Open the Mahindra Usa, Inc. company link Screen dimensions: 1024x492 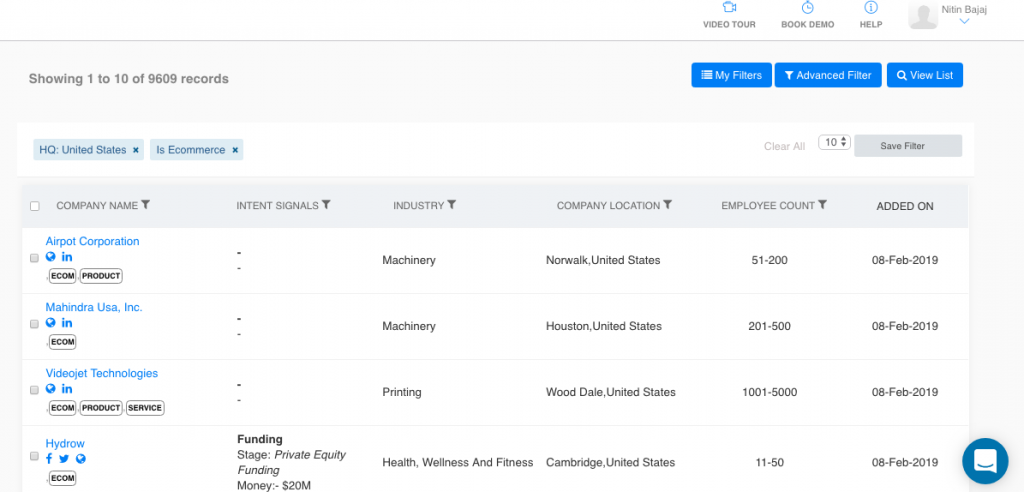[x=94, y=307]
